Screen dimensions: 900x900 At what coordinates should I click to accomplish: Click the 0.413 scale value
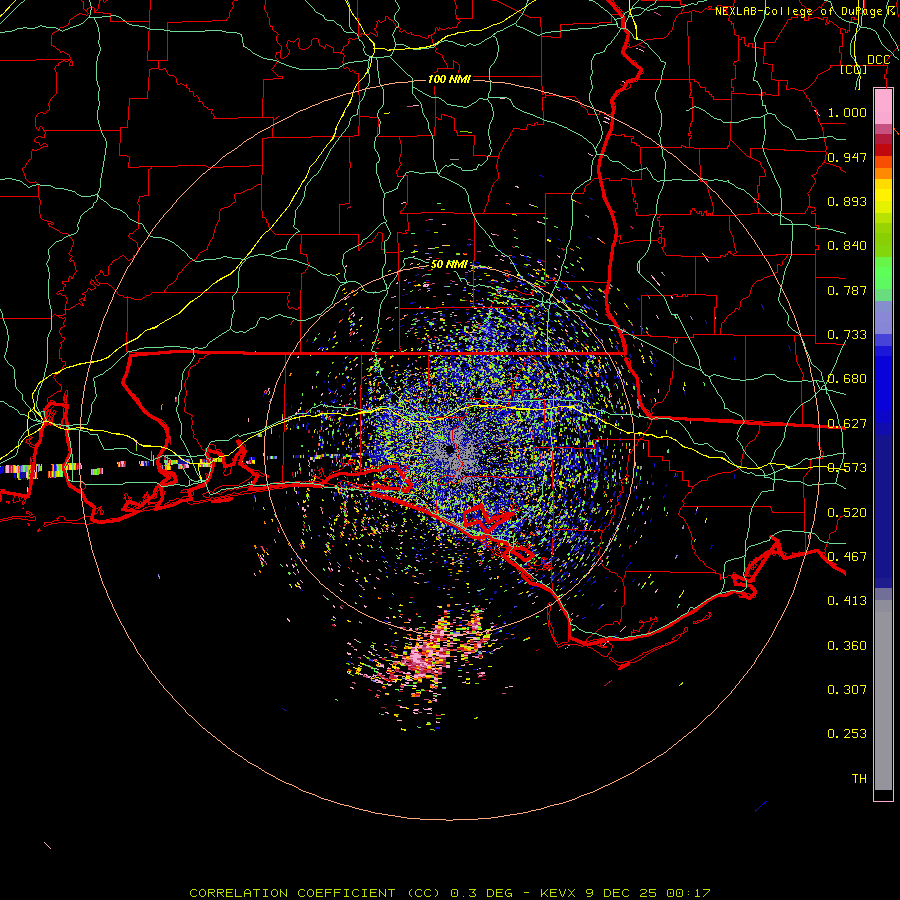(x=847, y=601)
